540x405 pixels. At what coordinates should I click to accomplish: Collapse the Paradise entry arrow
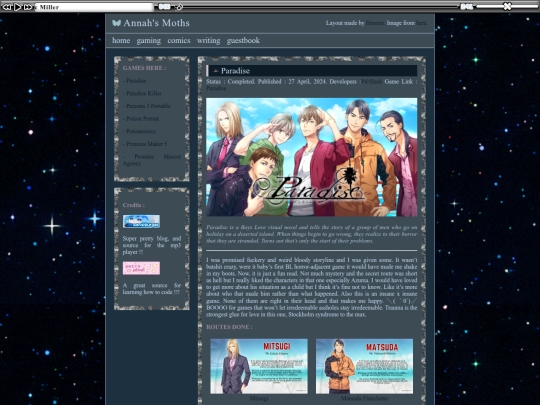[216, 71]
